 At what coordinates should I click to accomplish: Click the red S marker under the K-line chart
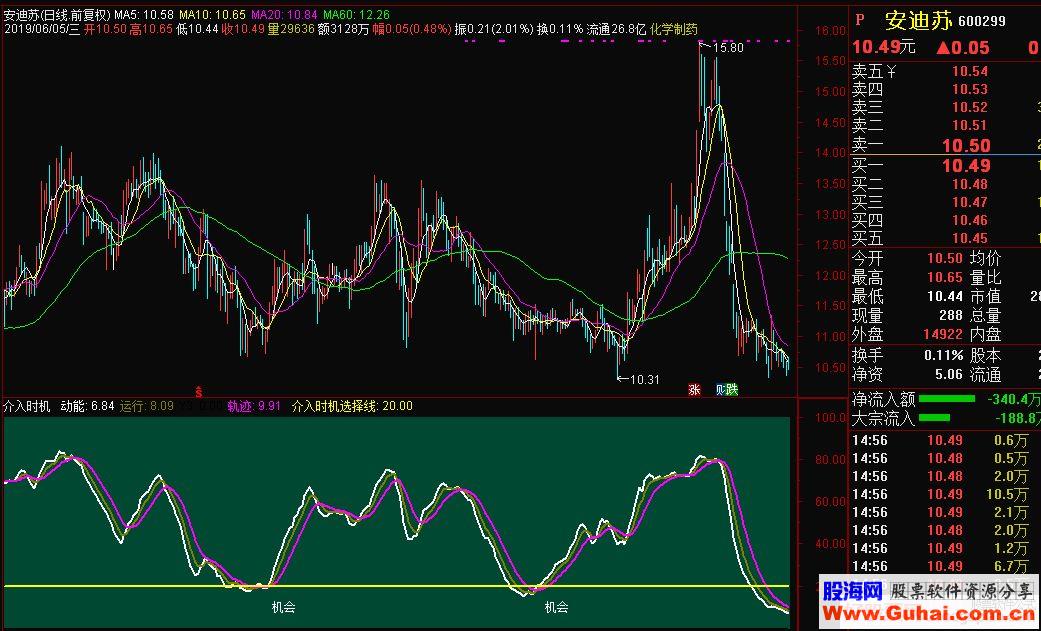click(x=197, y=390)
